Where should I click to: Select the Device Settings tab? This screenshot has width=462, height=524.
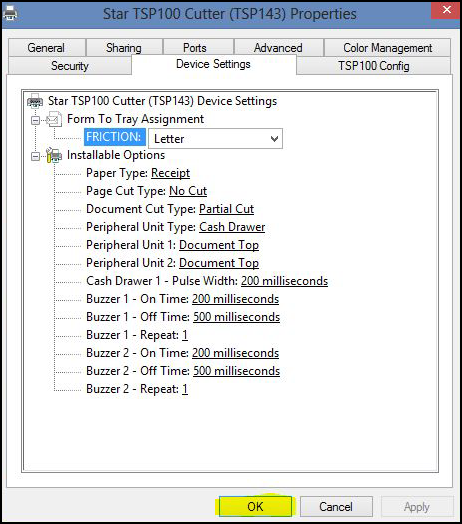214,64
